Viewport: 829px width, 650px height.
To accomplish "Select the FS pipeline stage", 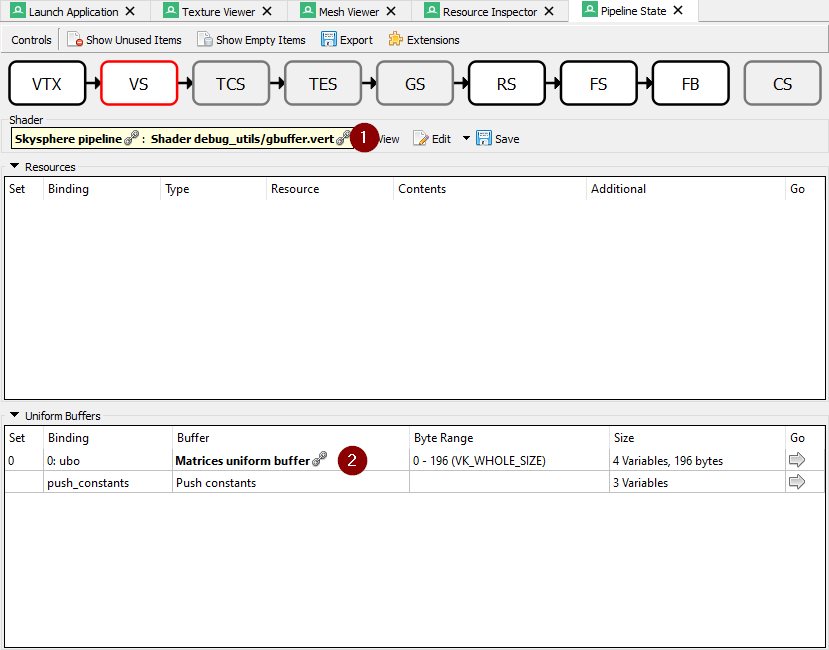I will (598, 84).
